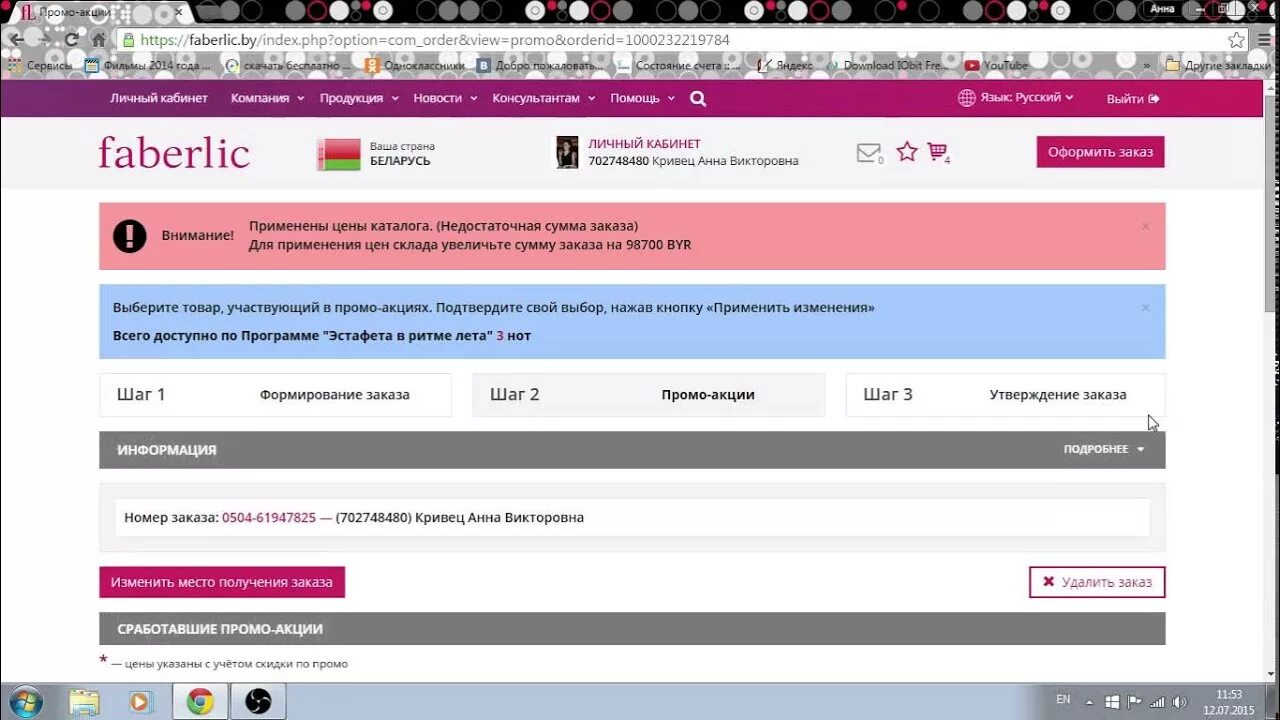Go to Шаг 3 Утверждение заказа

coord(1005,395)
